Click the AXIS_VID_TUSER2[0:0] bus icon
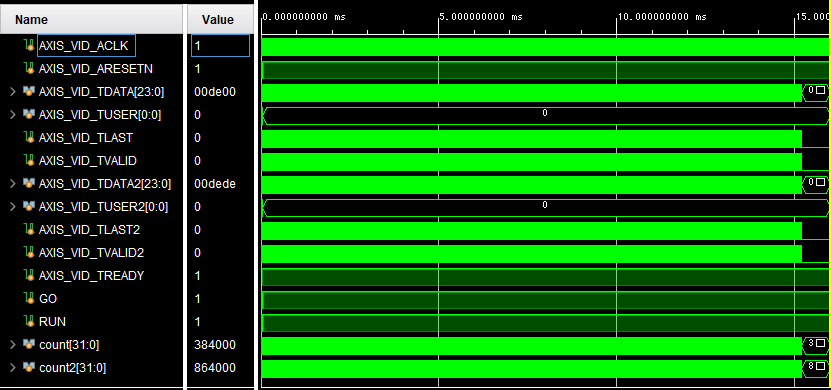831x390 pixels. point(29,206)
